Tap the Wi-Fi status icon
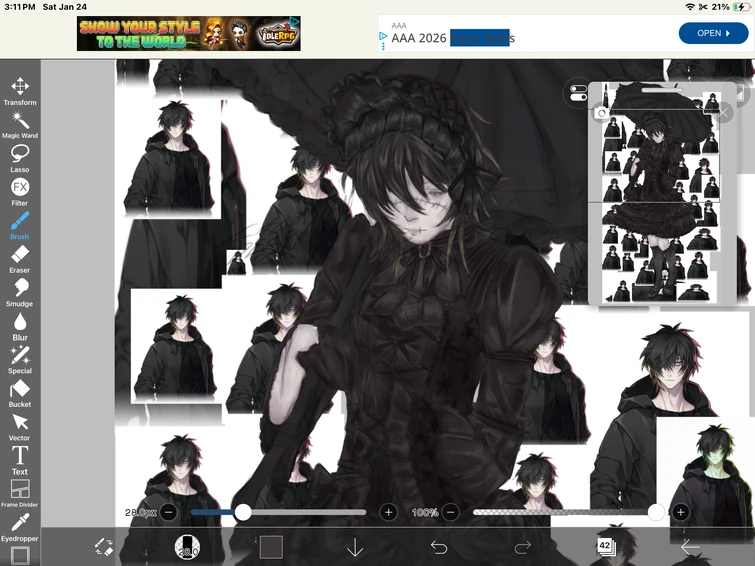Image resolution: width=755 pixels, height=566 pixels. 690,7
